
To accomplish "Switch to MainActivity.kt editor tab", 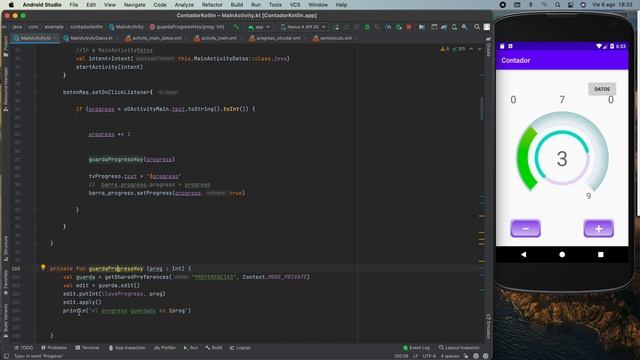I will point(35,38).
